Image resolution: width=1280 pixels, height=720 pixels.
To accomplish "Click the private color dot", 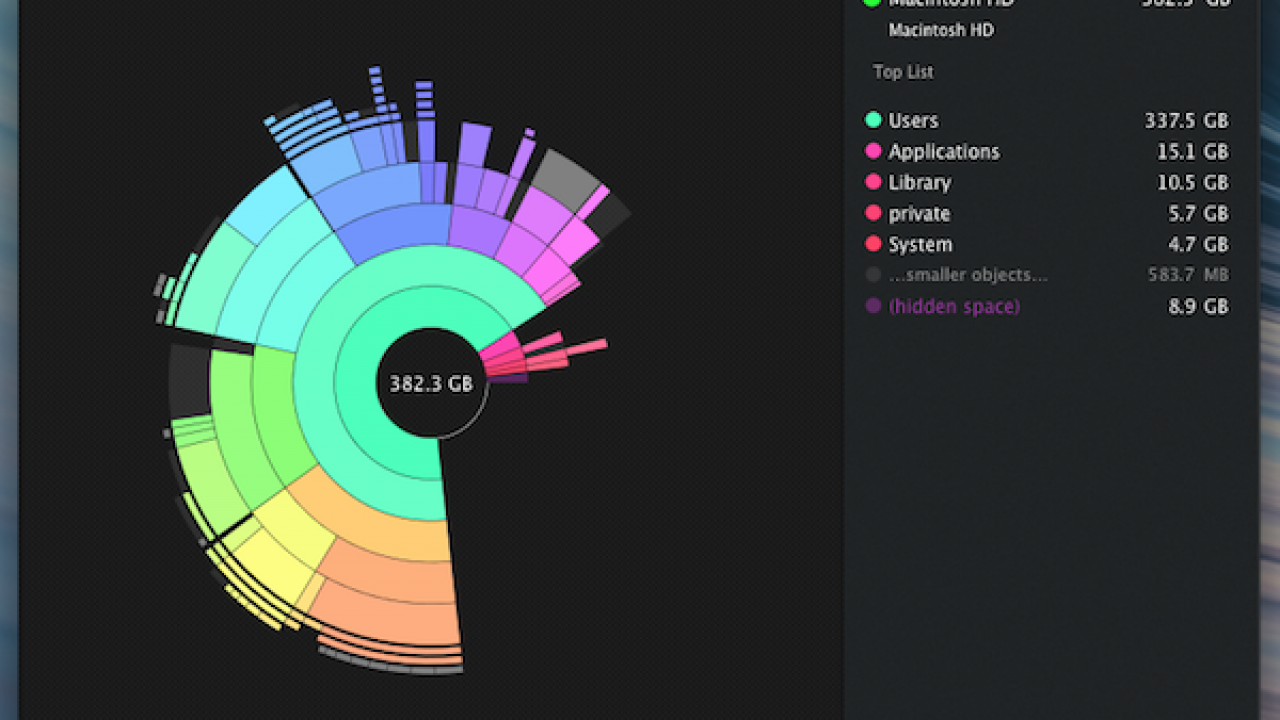I will [x=873, y=213].
